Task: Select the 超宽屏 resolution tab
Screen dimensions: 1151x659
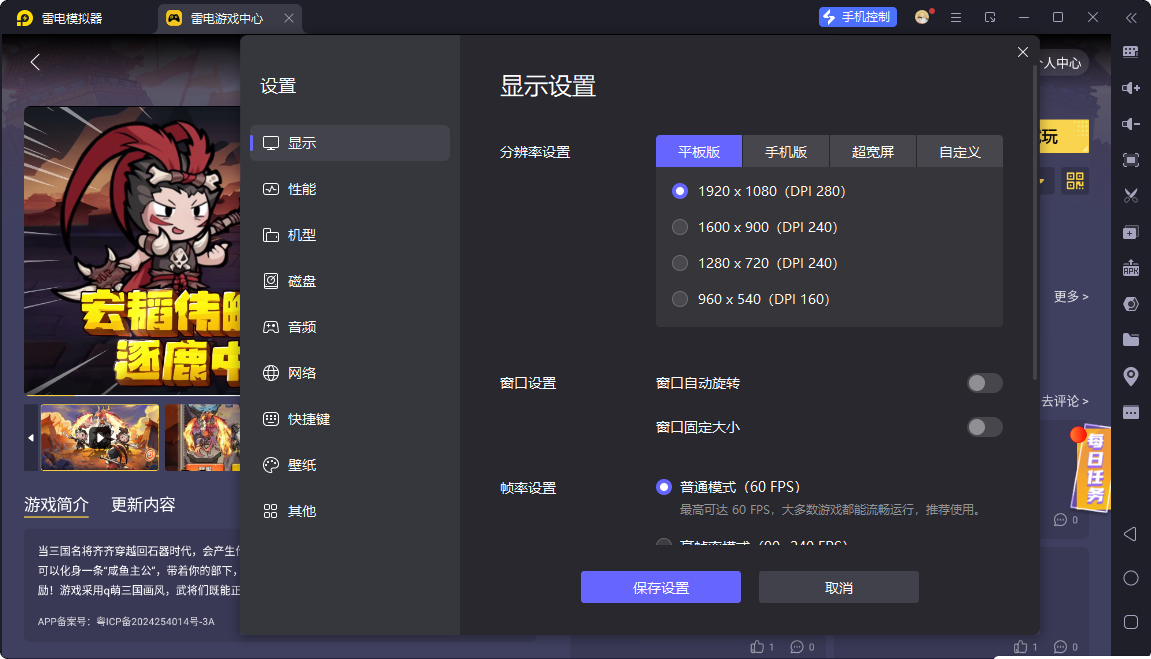Action: click(873, 152)
